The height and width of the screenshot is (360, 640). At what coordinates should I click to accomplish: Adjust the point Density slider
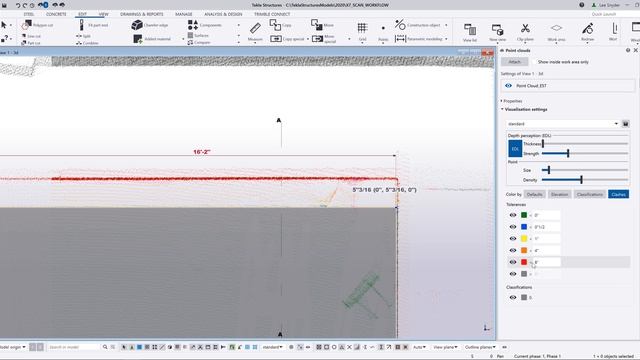(x=581, y=180)
